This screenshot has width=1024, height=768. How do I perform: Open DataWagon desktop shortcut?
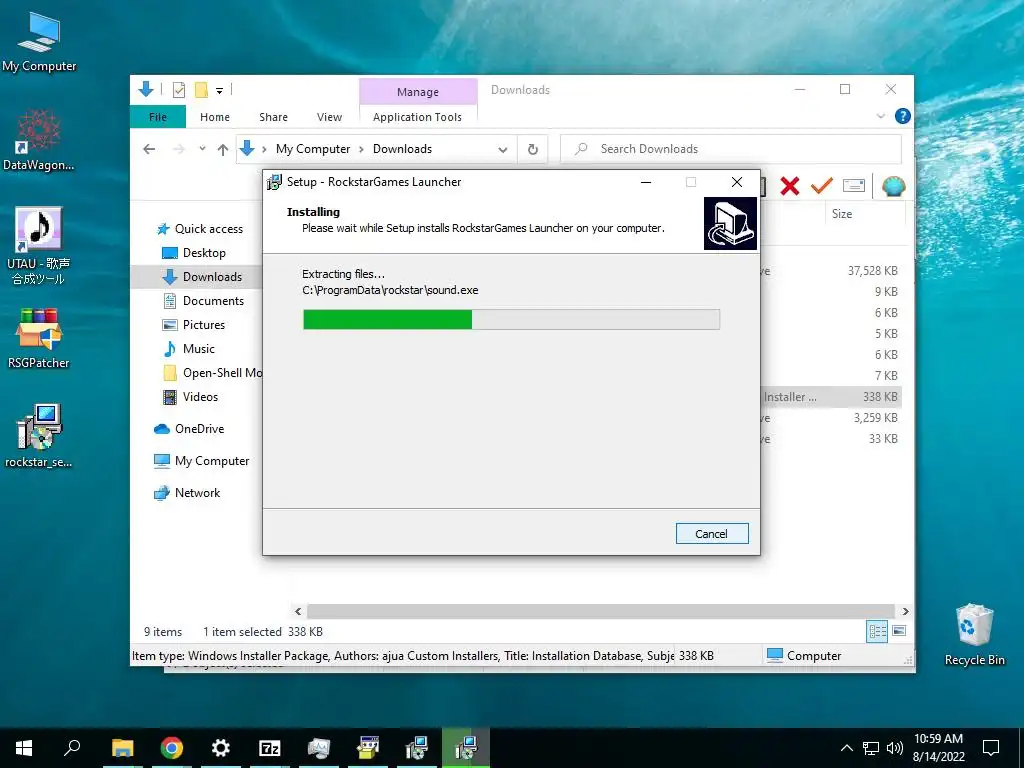[39, 139]
